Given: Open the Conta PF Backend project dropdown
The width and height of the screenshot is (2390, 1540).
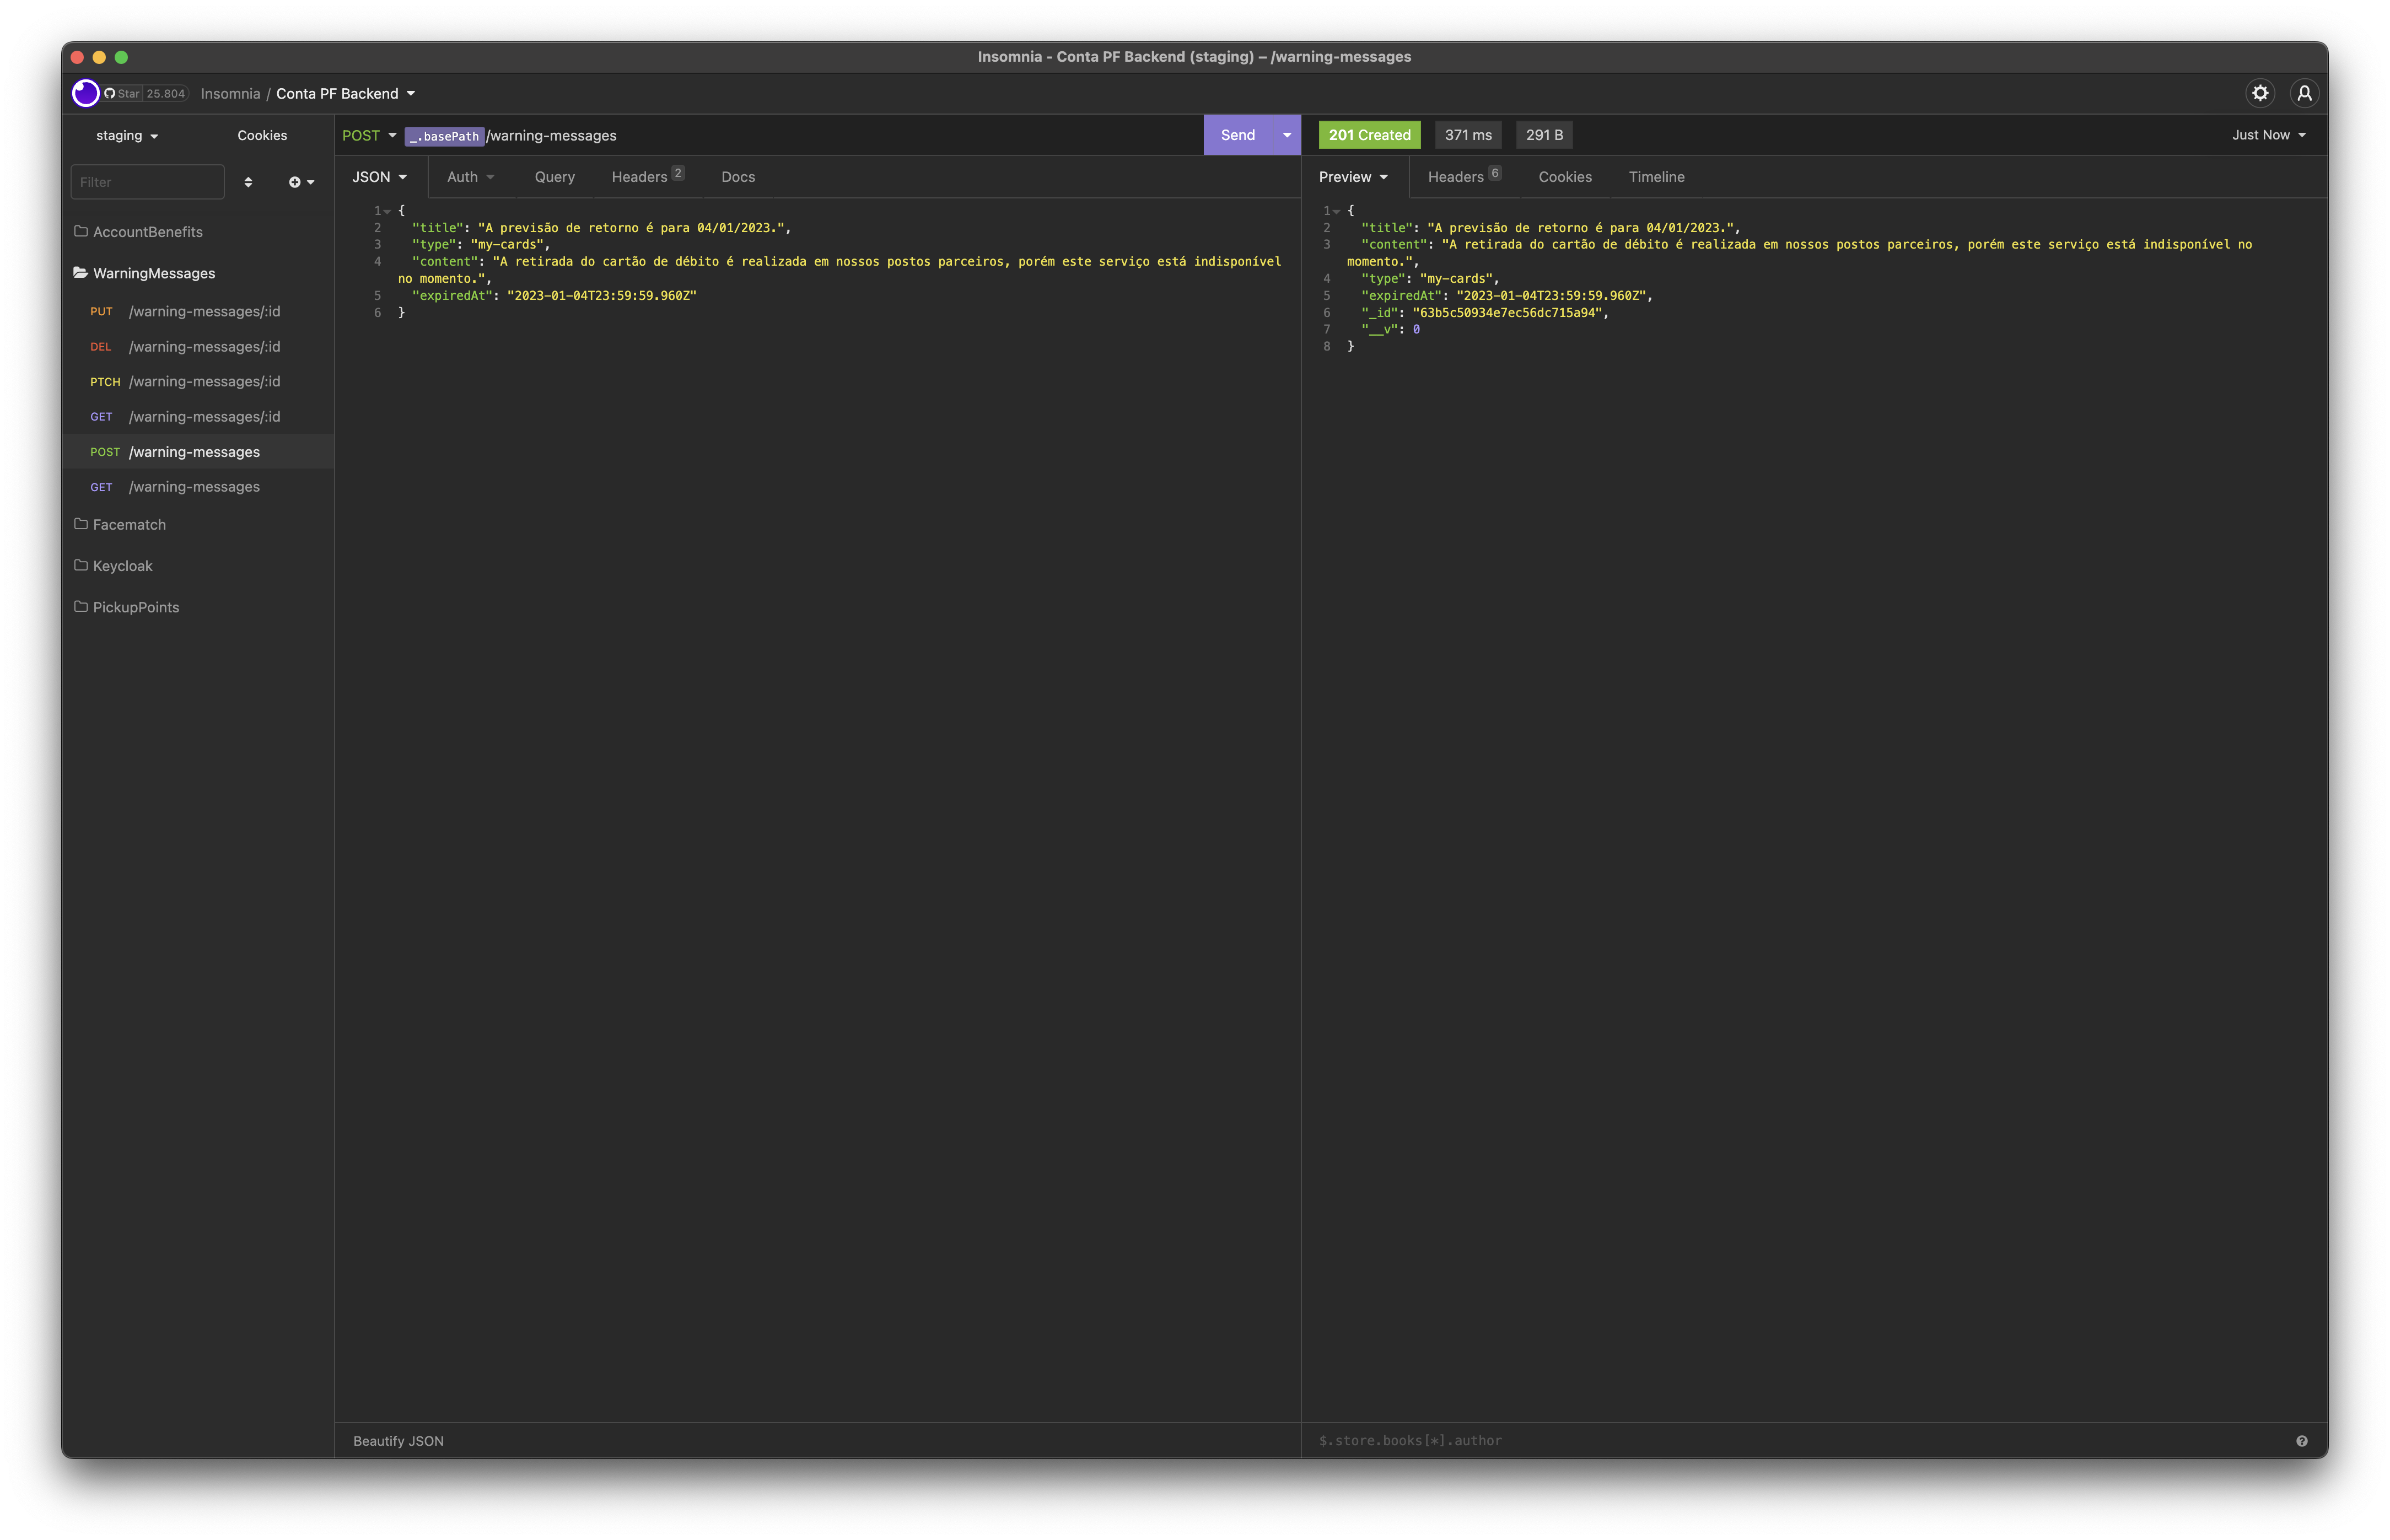Looking at the screenshot, I should [346, 94].
